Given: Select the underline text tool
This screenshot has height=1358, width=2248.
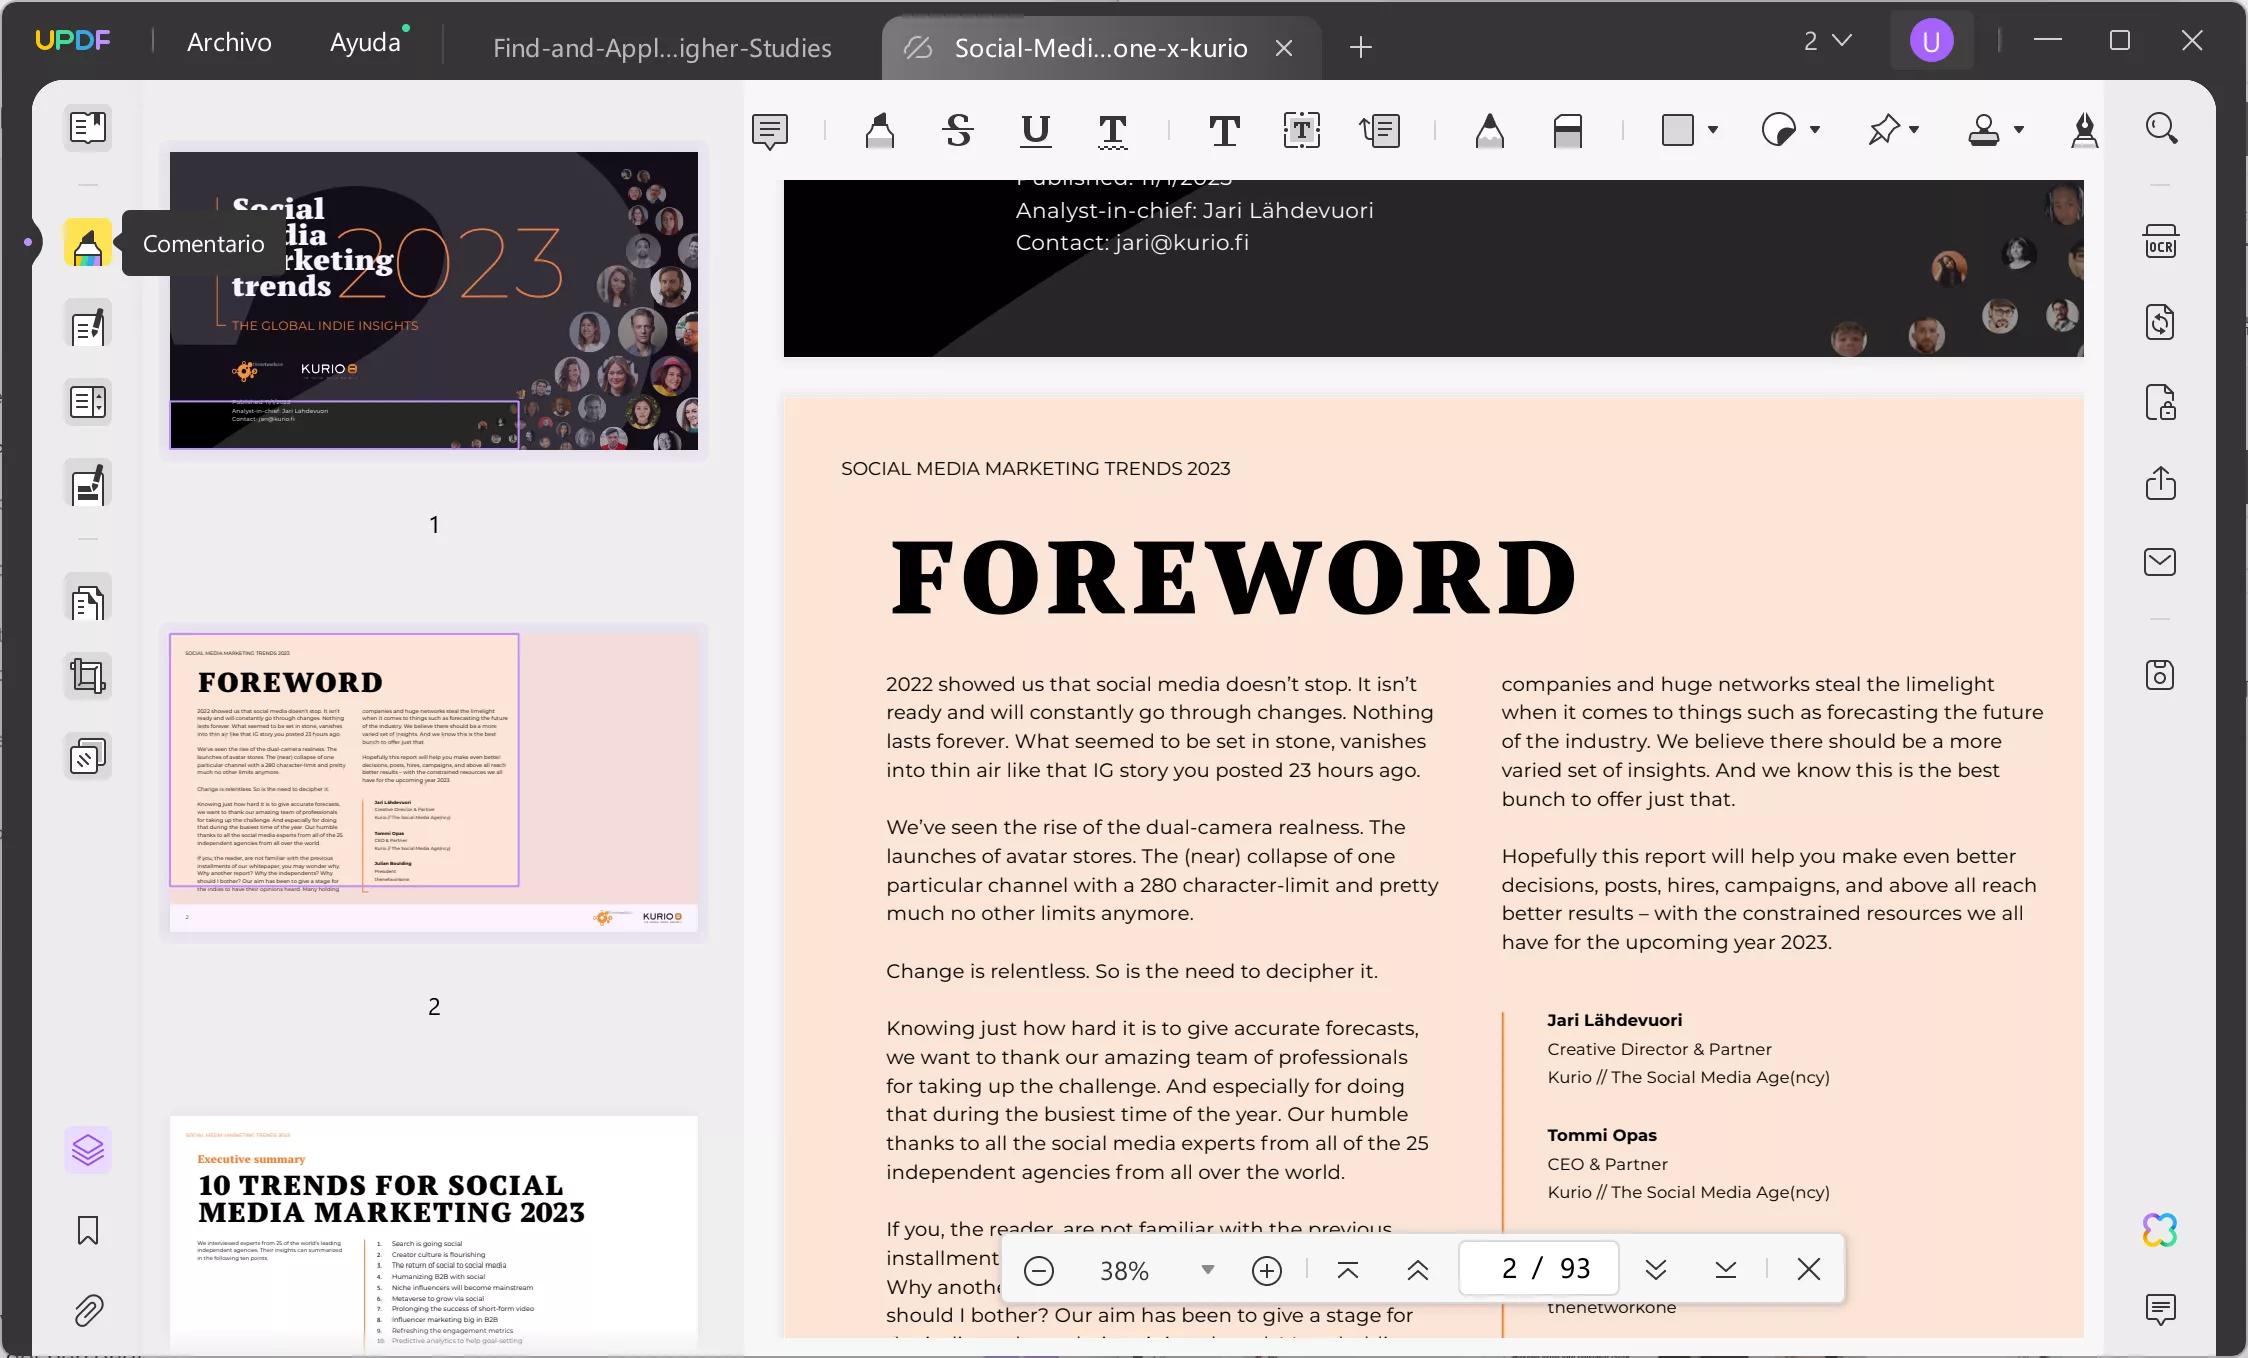Looking at the screenshot, I should click(x=1036, y=130).
